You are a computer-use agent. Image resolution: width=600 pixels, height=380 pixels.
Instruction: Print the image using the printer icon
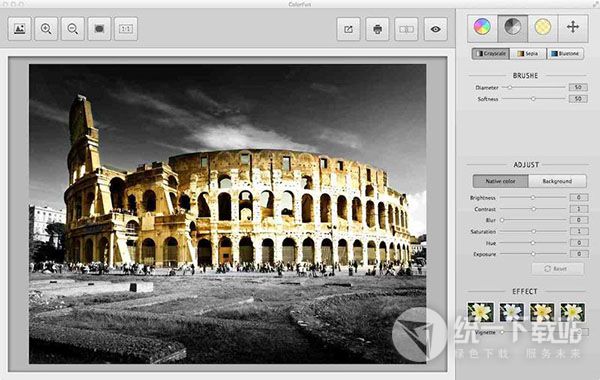377,29
